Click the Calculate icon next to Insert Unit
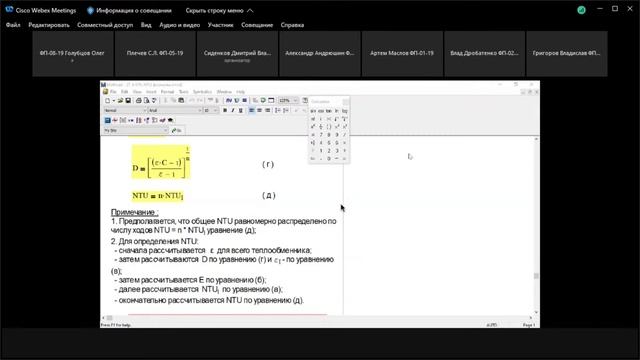This screenshot has height=360, width=640. click(244, 100)
